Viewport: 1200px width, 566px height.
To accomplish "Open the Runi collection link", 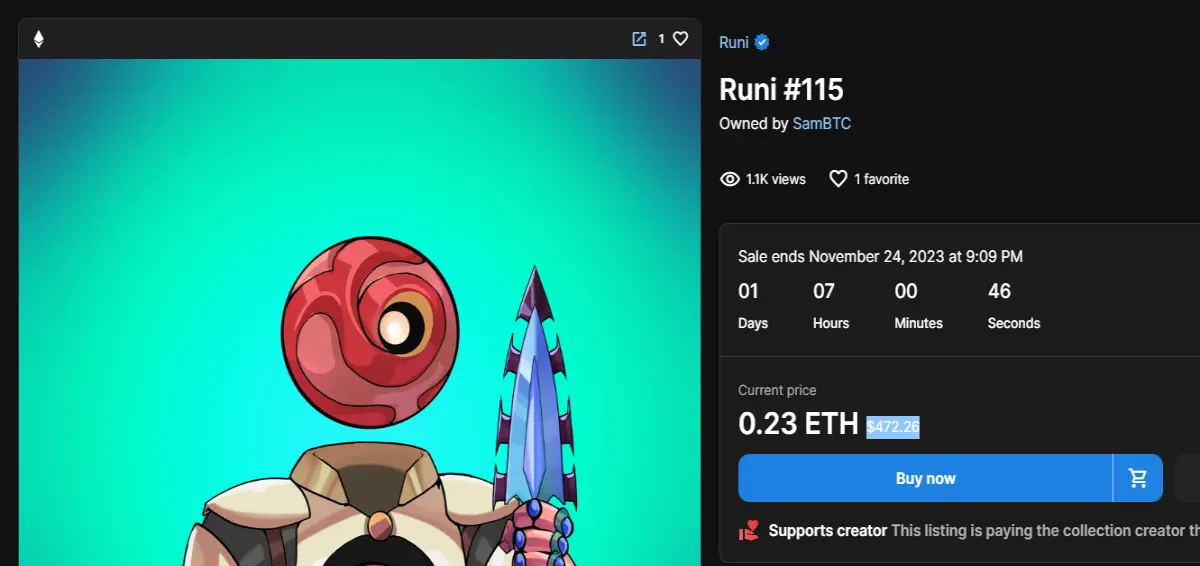I will [x=734, y=42].
